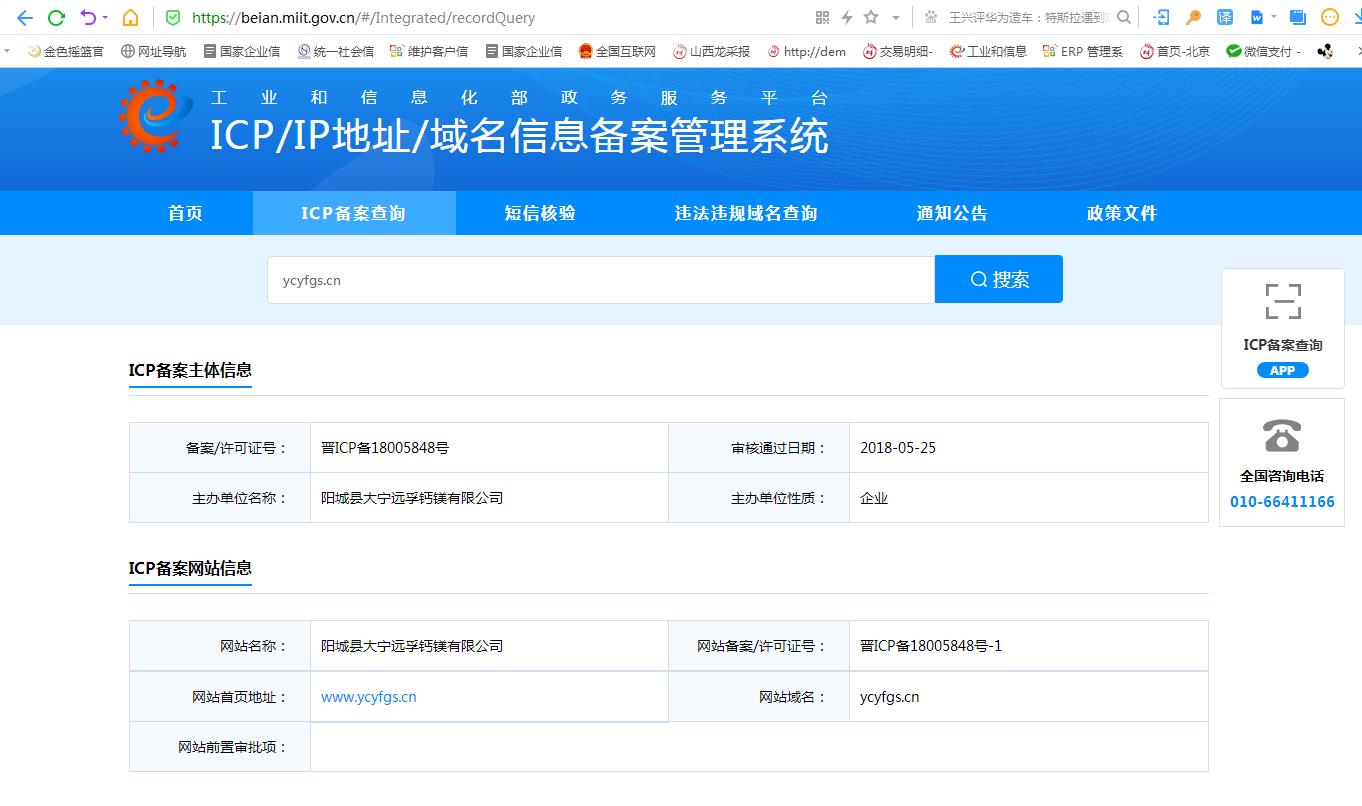Open the password key extension icon
Screen dimensions: 1362x806
tap(1193, 17)
